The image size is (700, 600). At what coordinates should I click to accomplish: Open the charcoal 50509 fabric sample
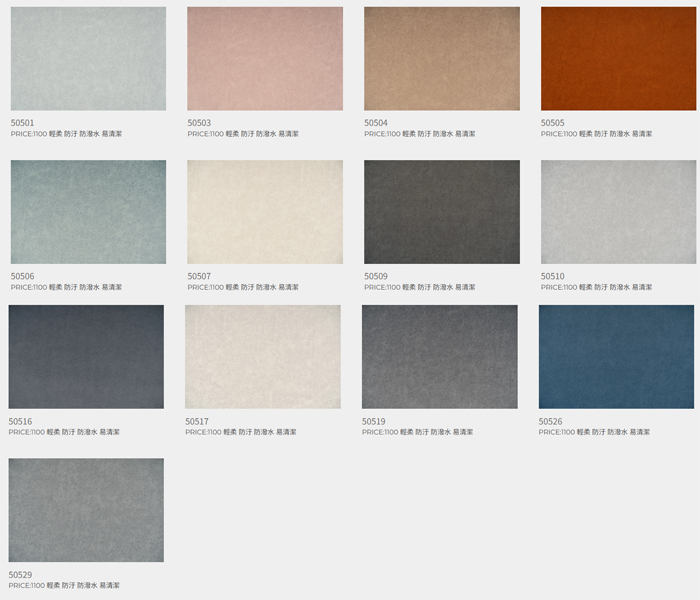(x=442, y=212)
